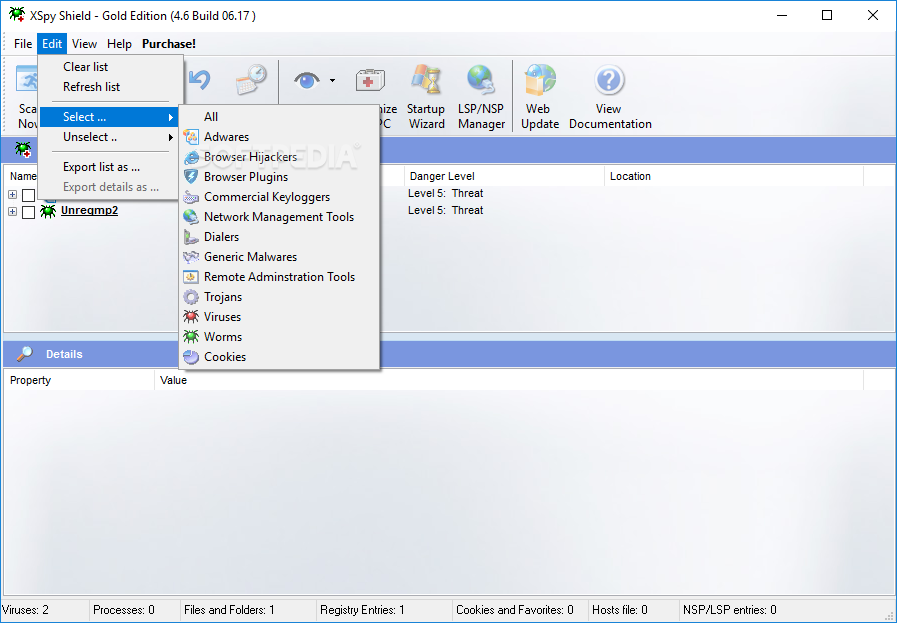Viewport: 897px width, 623px height.
Task: Click the green bug icon beside Unregmp2
Action: pyautogui.click(x=48, y=211)
